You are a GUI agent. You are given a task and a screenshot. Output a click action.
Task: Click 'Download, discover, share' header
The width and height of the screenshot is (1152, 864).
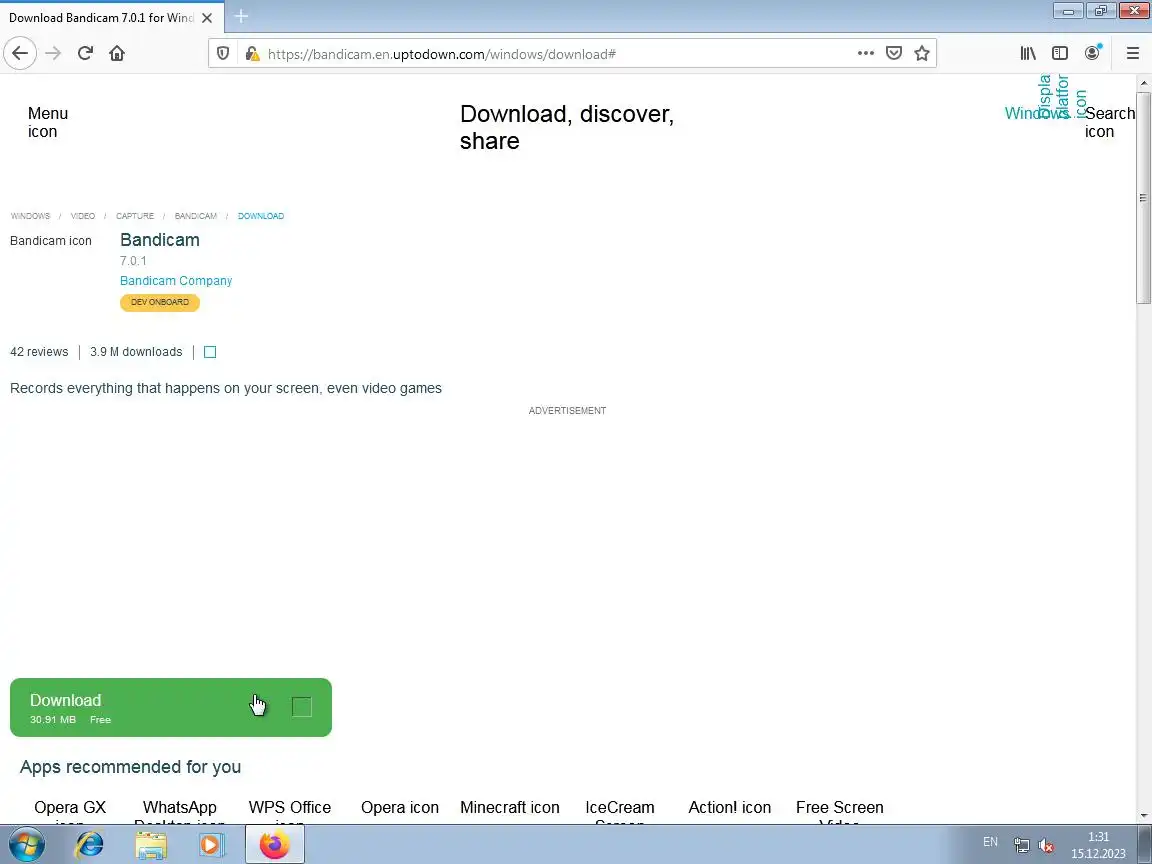pos(566,127)
